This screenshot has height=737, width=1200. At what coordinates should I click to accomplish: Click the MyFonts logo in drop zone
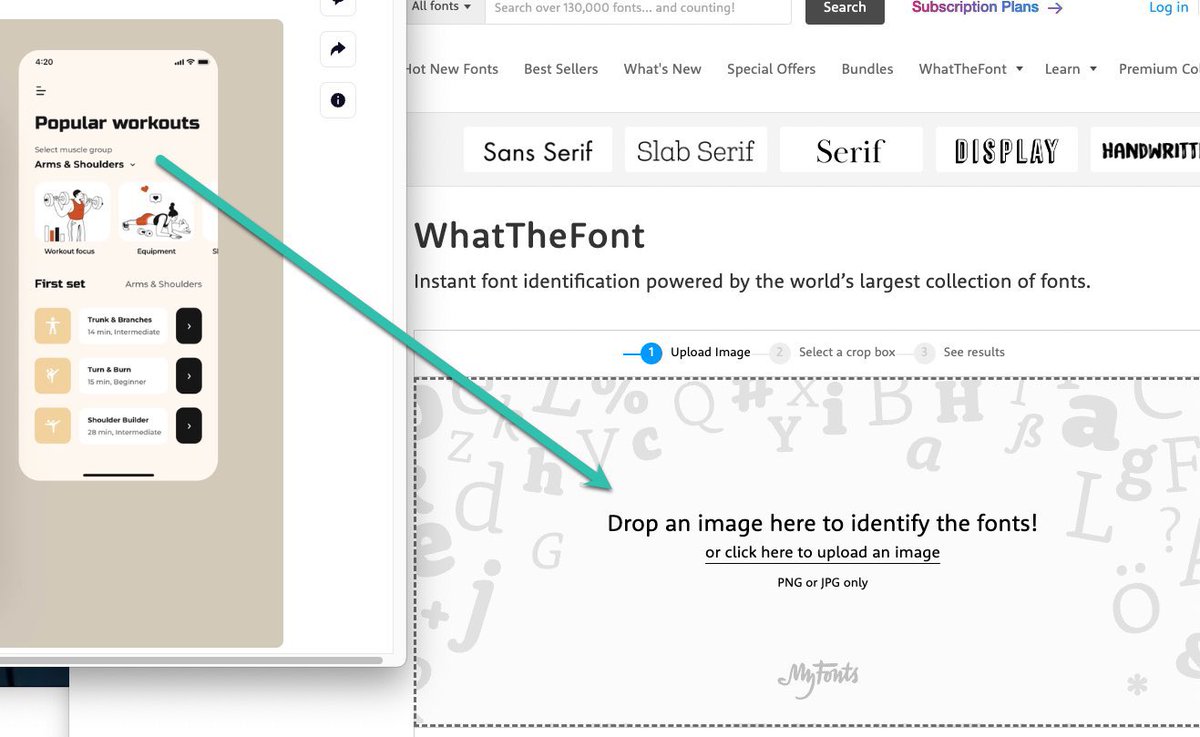click(x=818, y=677)
